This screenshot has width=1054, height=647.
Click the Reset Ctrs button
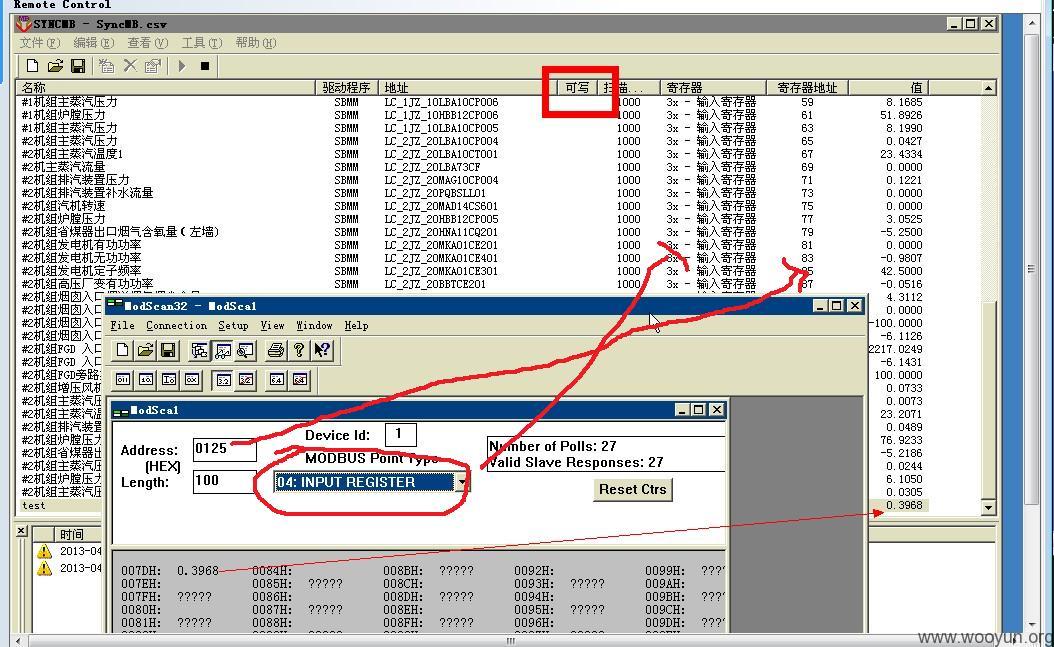633,489
